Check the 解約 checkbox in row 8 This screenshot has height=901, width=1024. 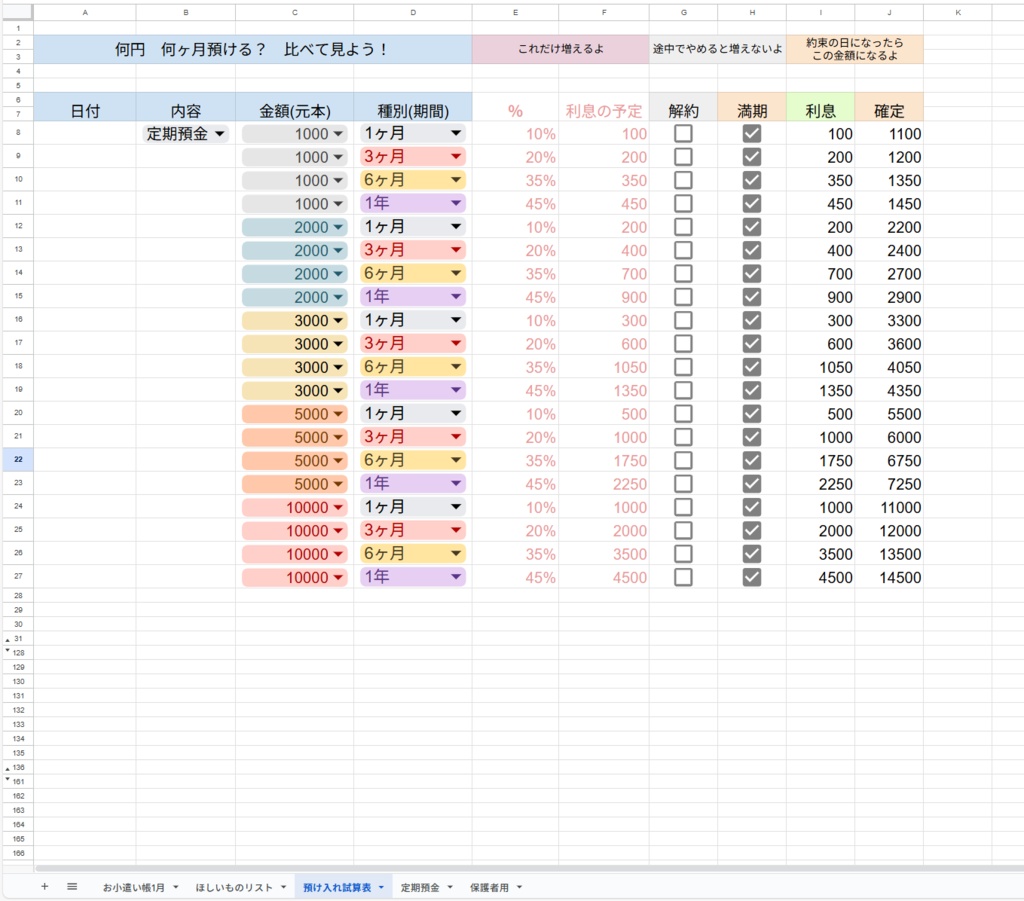(x=684, y=133)
